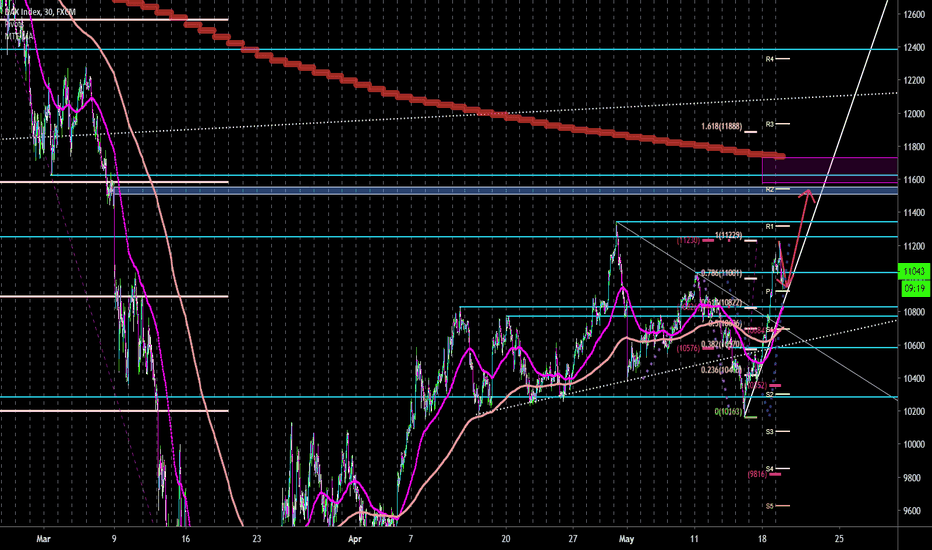The image size is (932, 550).
Task: Select the 10400 price axis label
Action: (914, 378)
